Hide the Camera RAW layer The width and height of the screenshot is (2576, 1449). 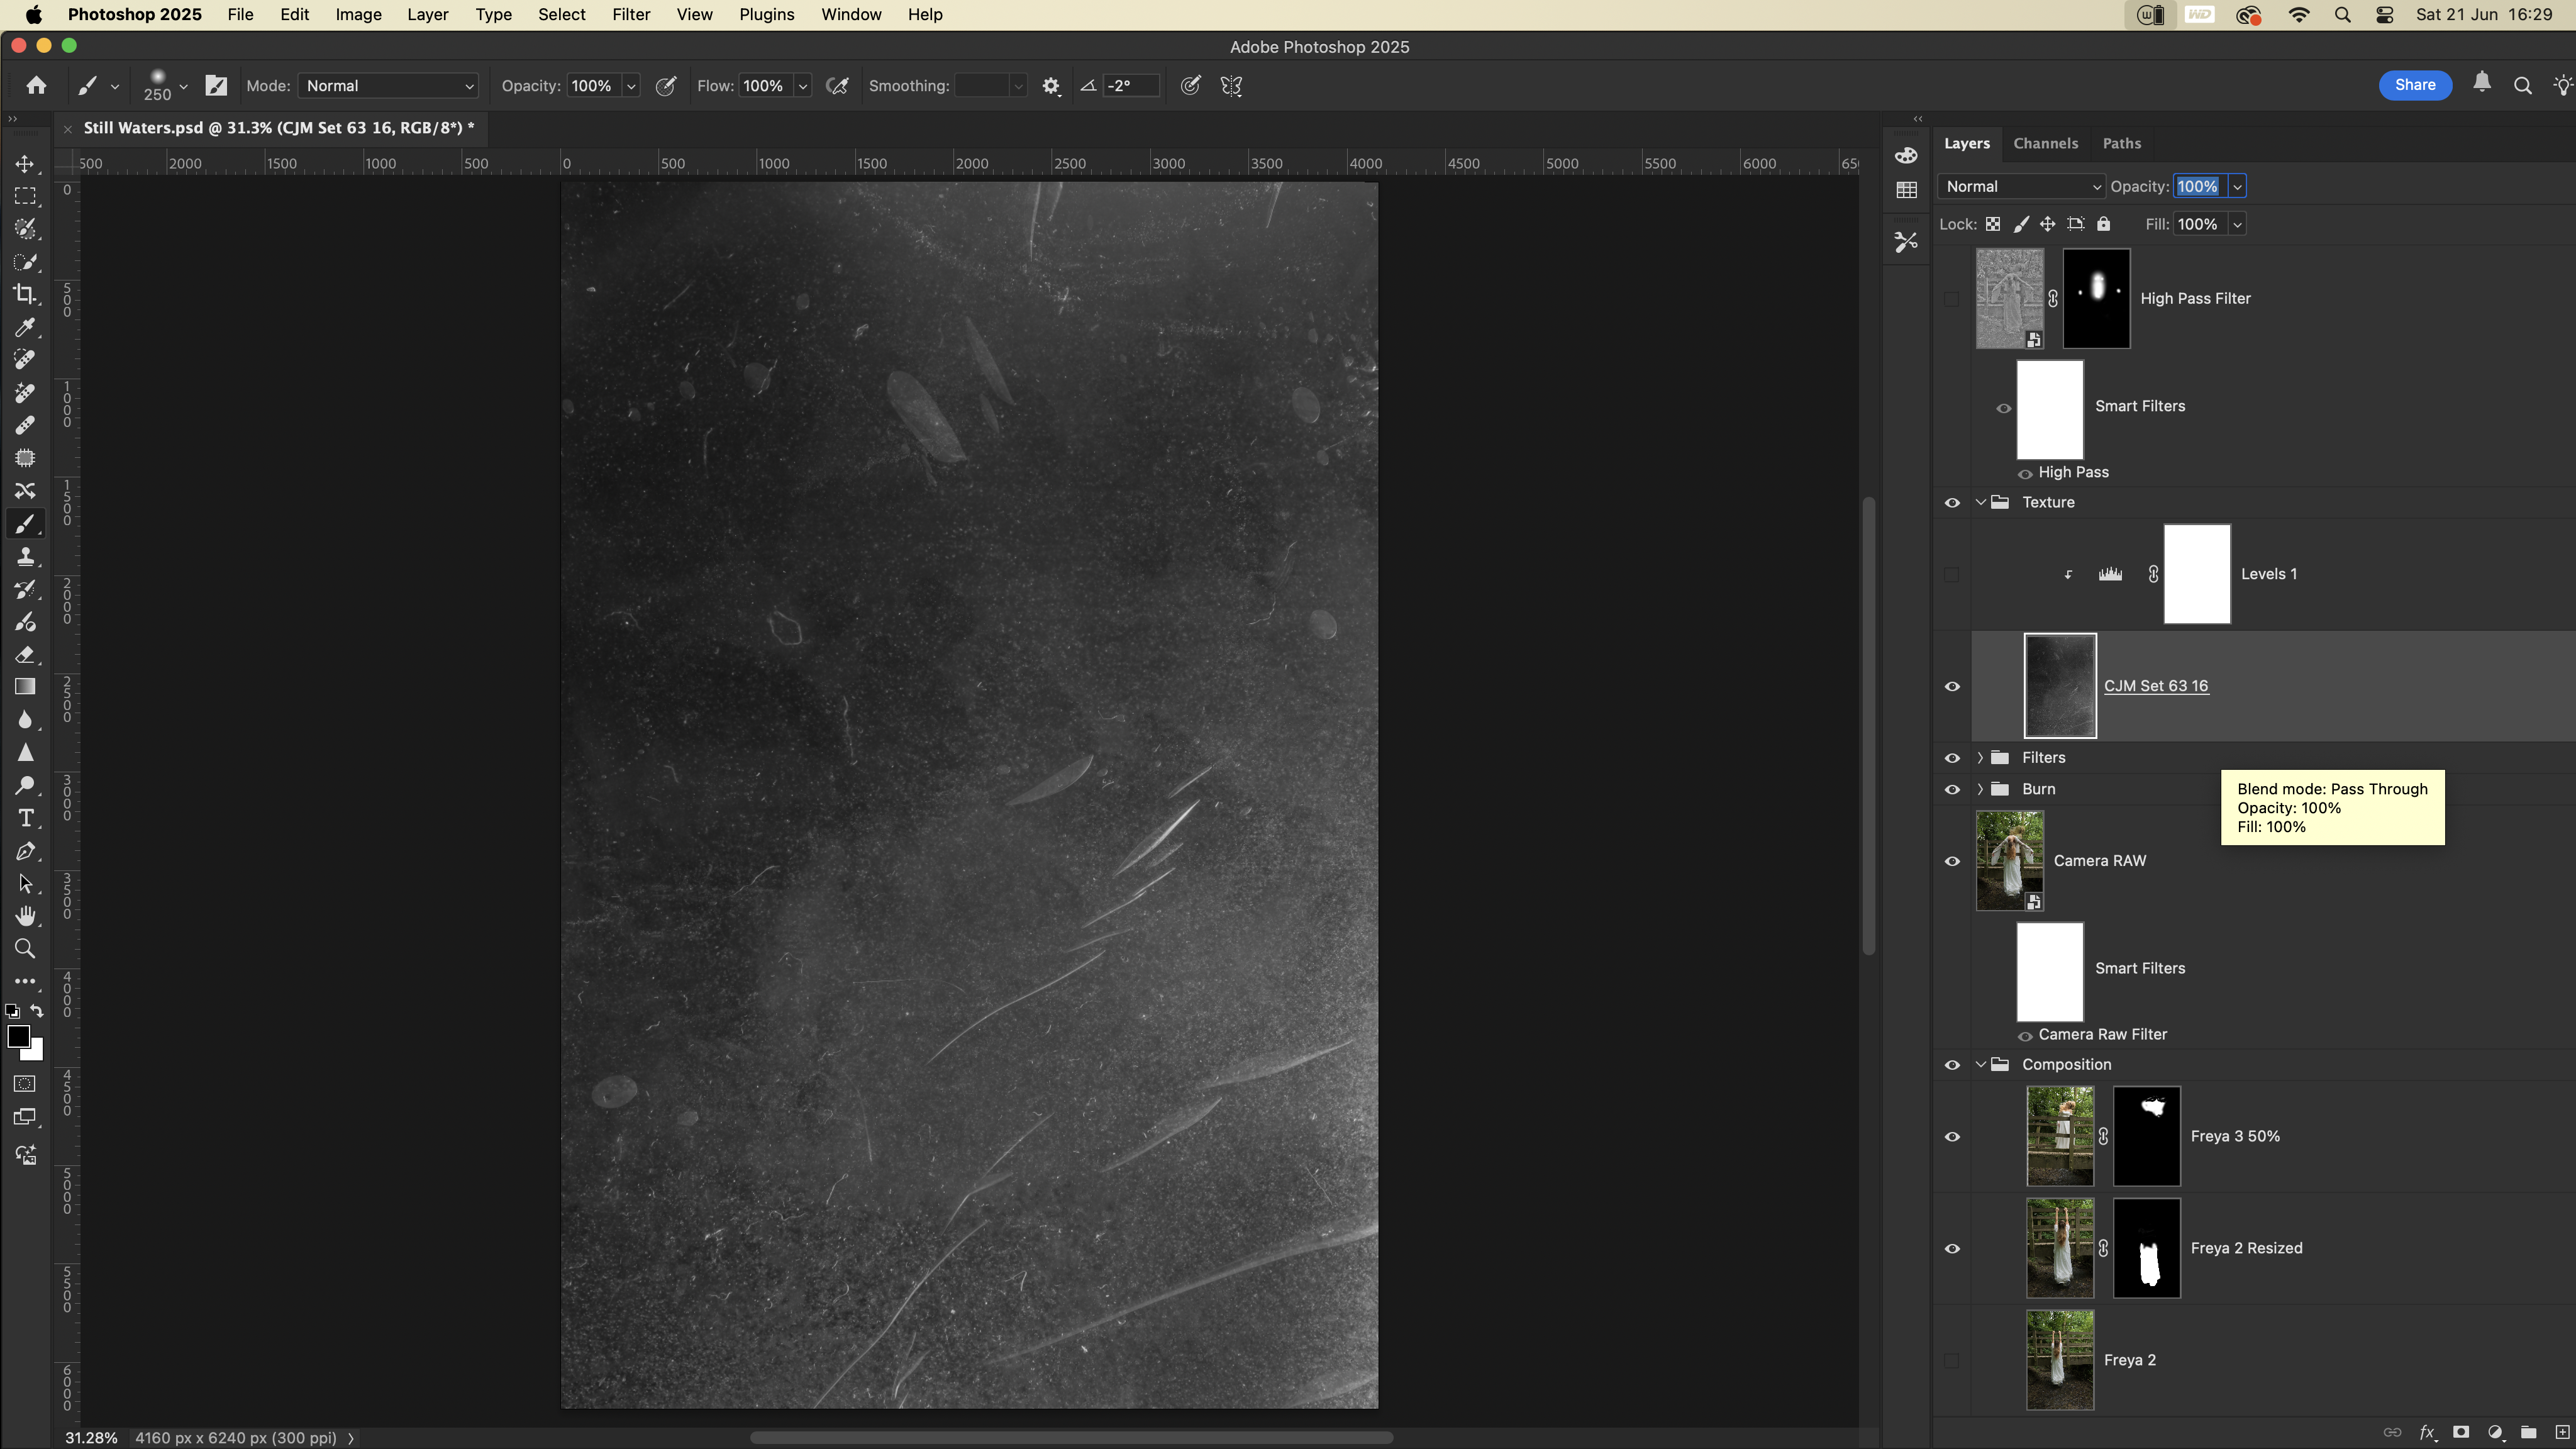1951,861
